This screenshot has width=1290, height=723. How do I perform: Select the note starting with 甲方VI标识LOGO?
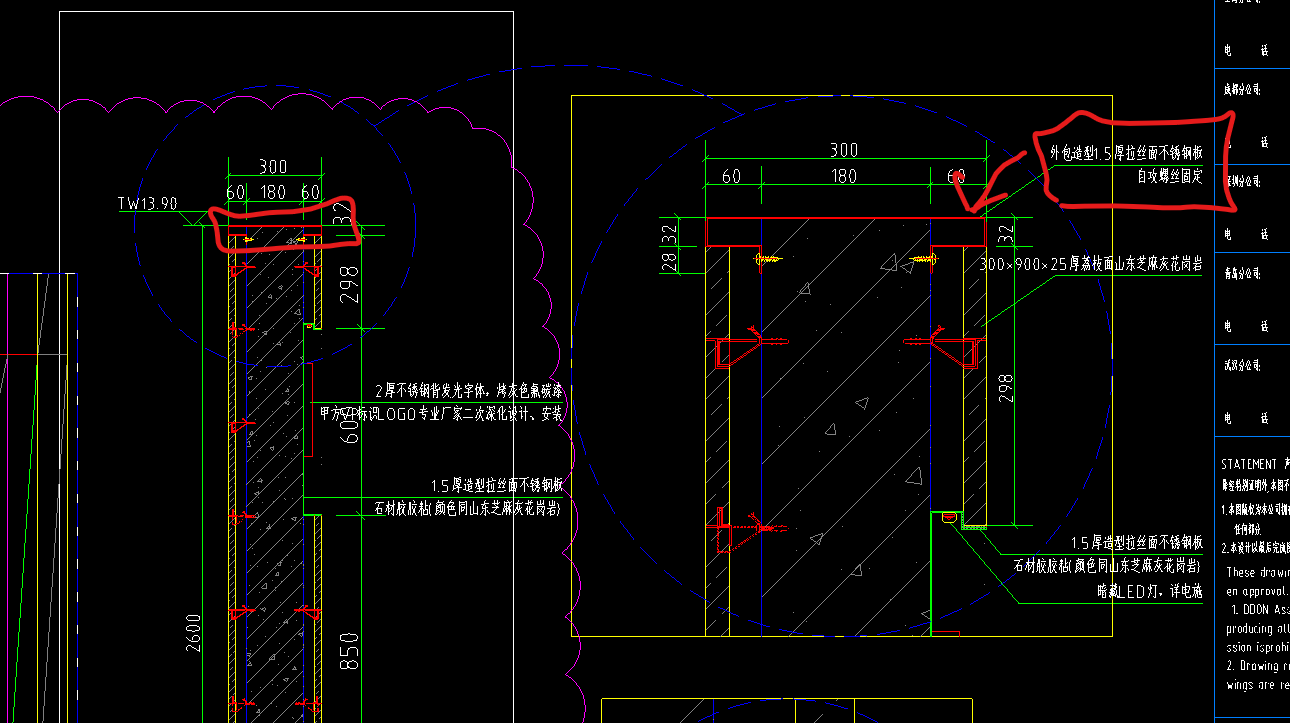[441, 413]
